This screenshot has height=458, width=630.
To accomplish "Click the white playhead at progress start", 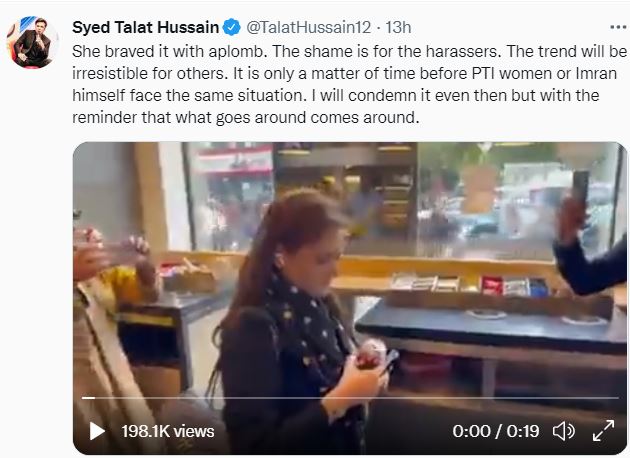I will [88, 398].
